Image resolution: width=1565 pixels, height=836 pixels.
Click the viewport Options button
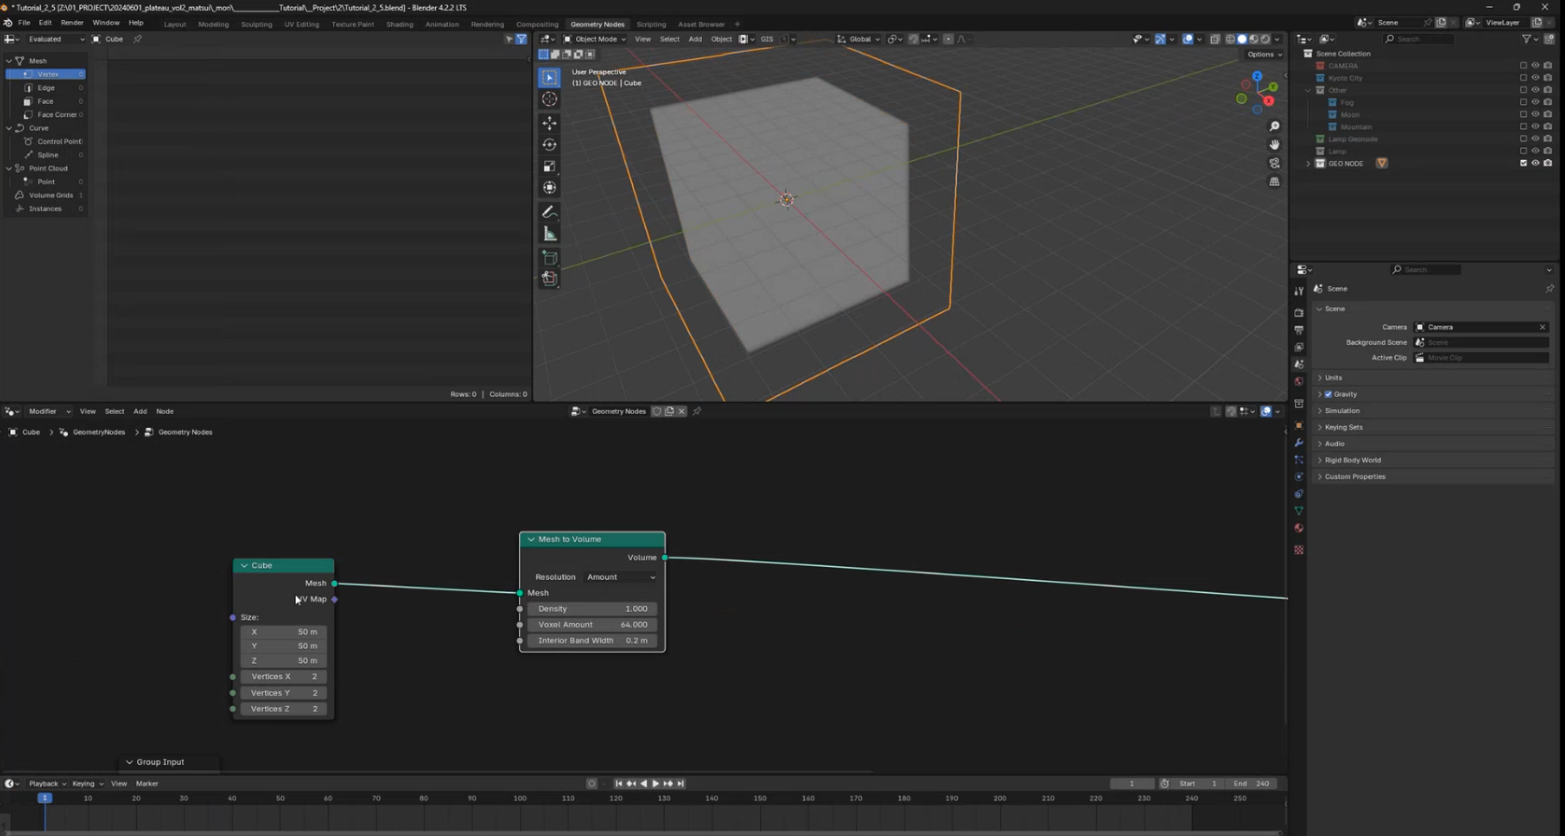[1262, 54]
